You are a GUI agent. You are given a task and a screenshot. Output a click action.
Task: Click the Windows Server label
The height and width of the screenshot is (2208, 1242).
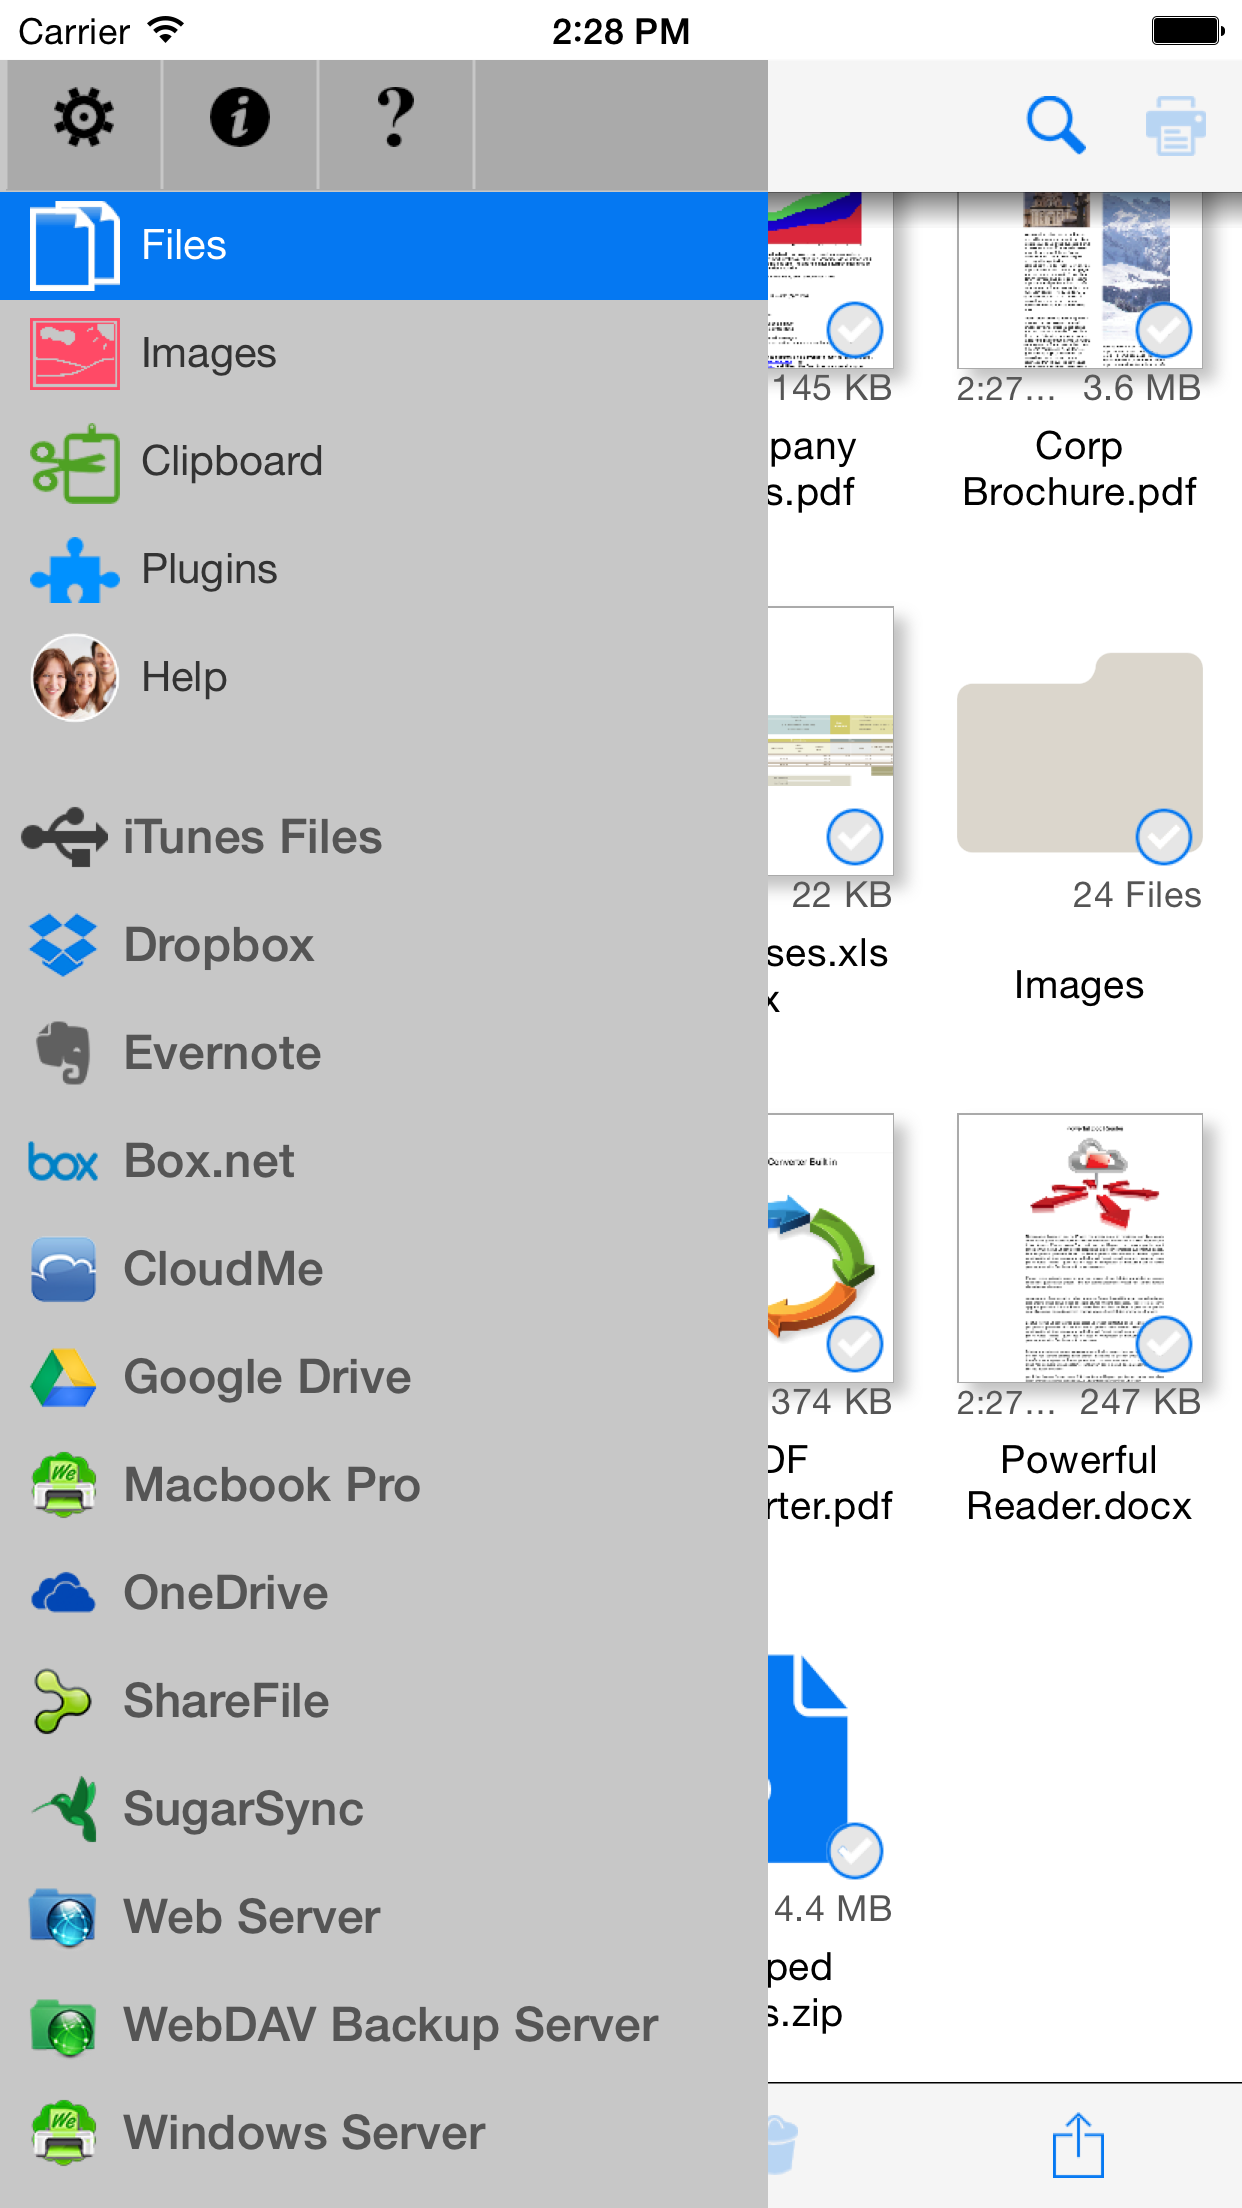click(305, 2133)
